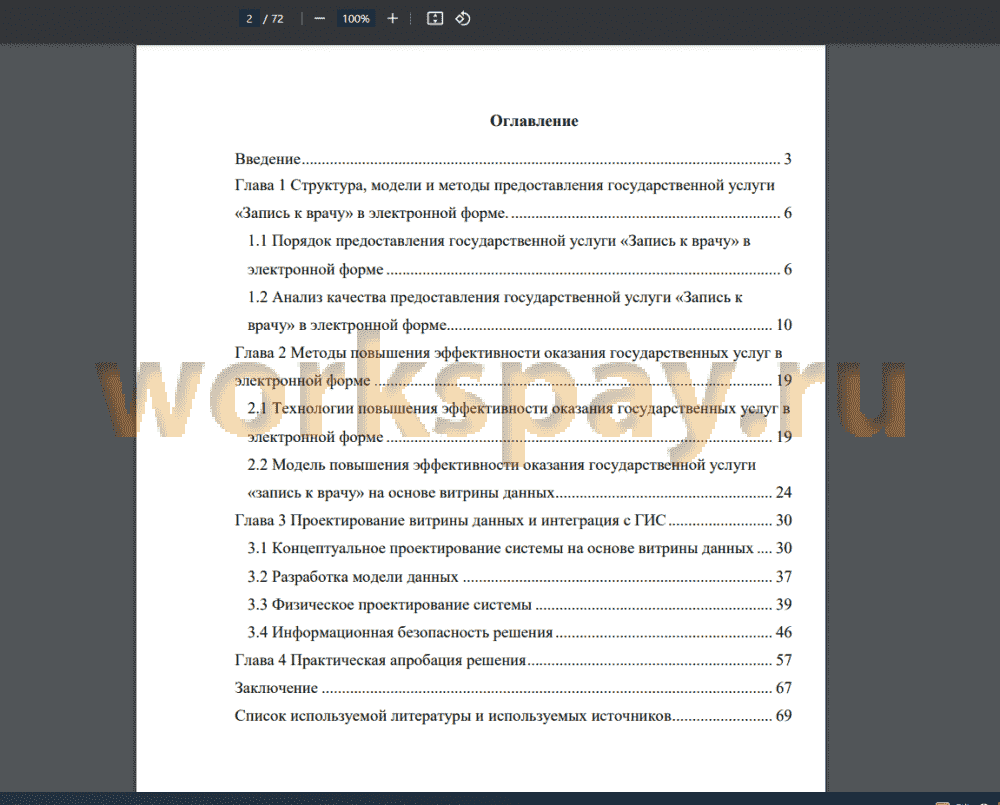
Task: Open 'Список используемой литературы' entry
Action: point(513,716)
